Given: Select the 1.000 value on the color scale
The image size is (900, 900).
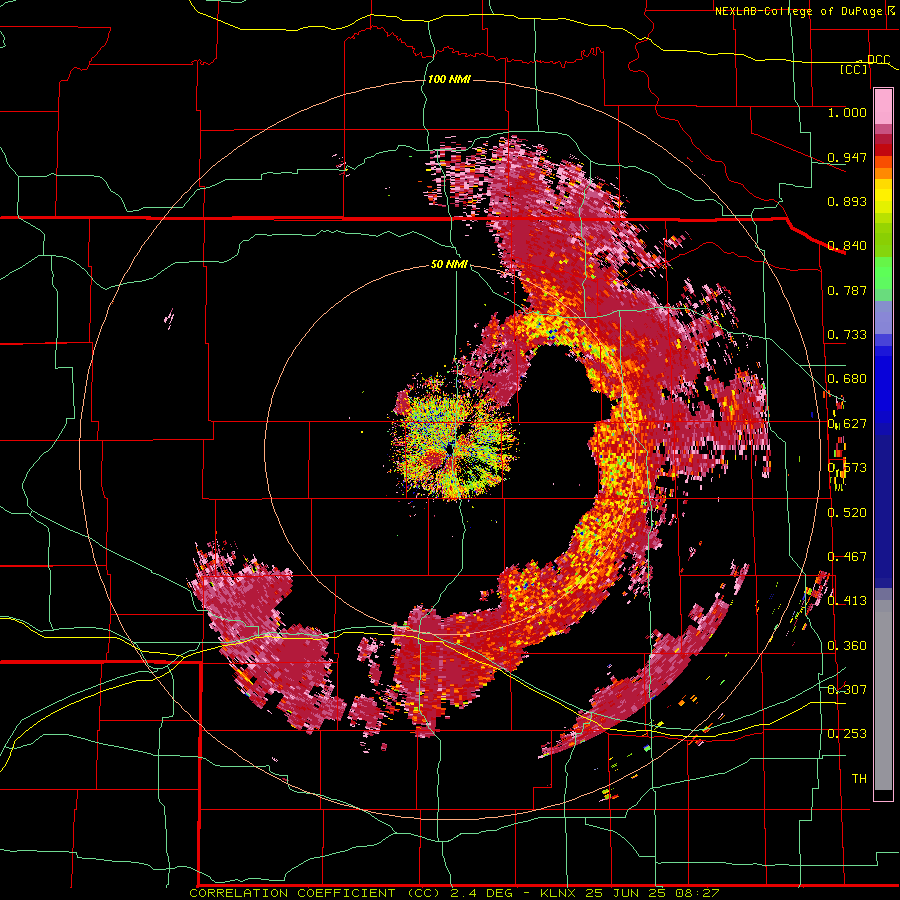Looking at the screenshot, I should (x=847, y=112).
